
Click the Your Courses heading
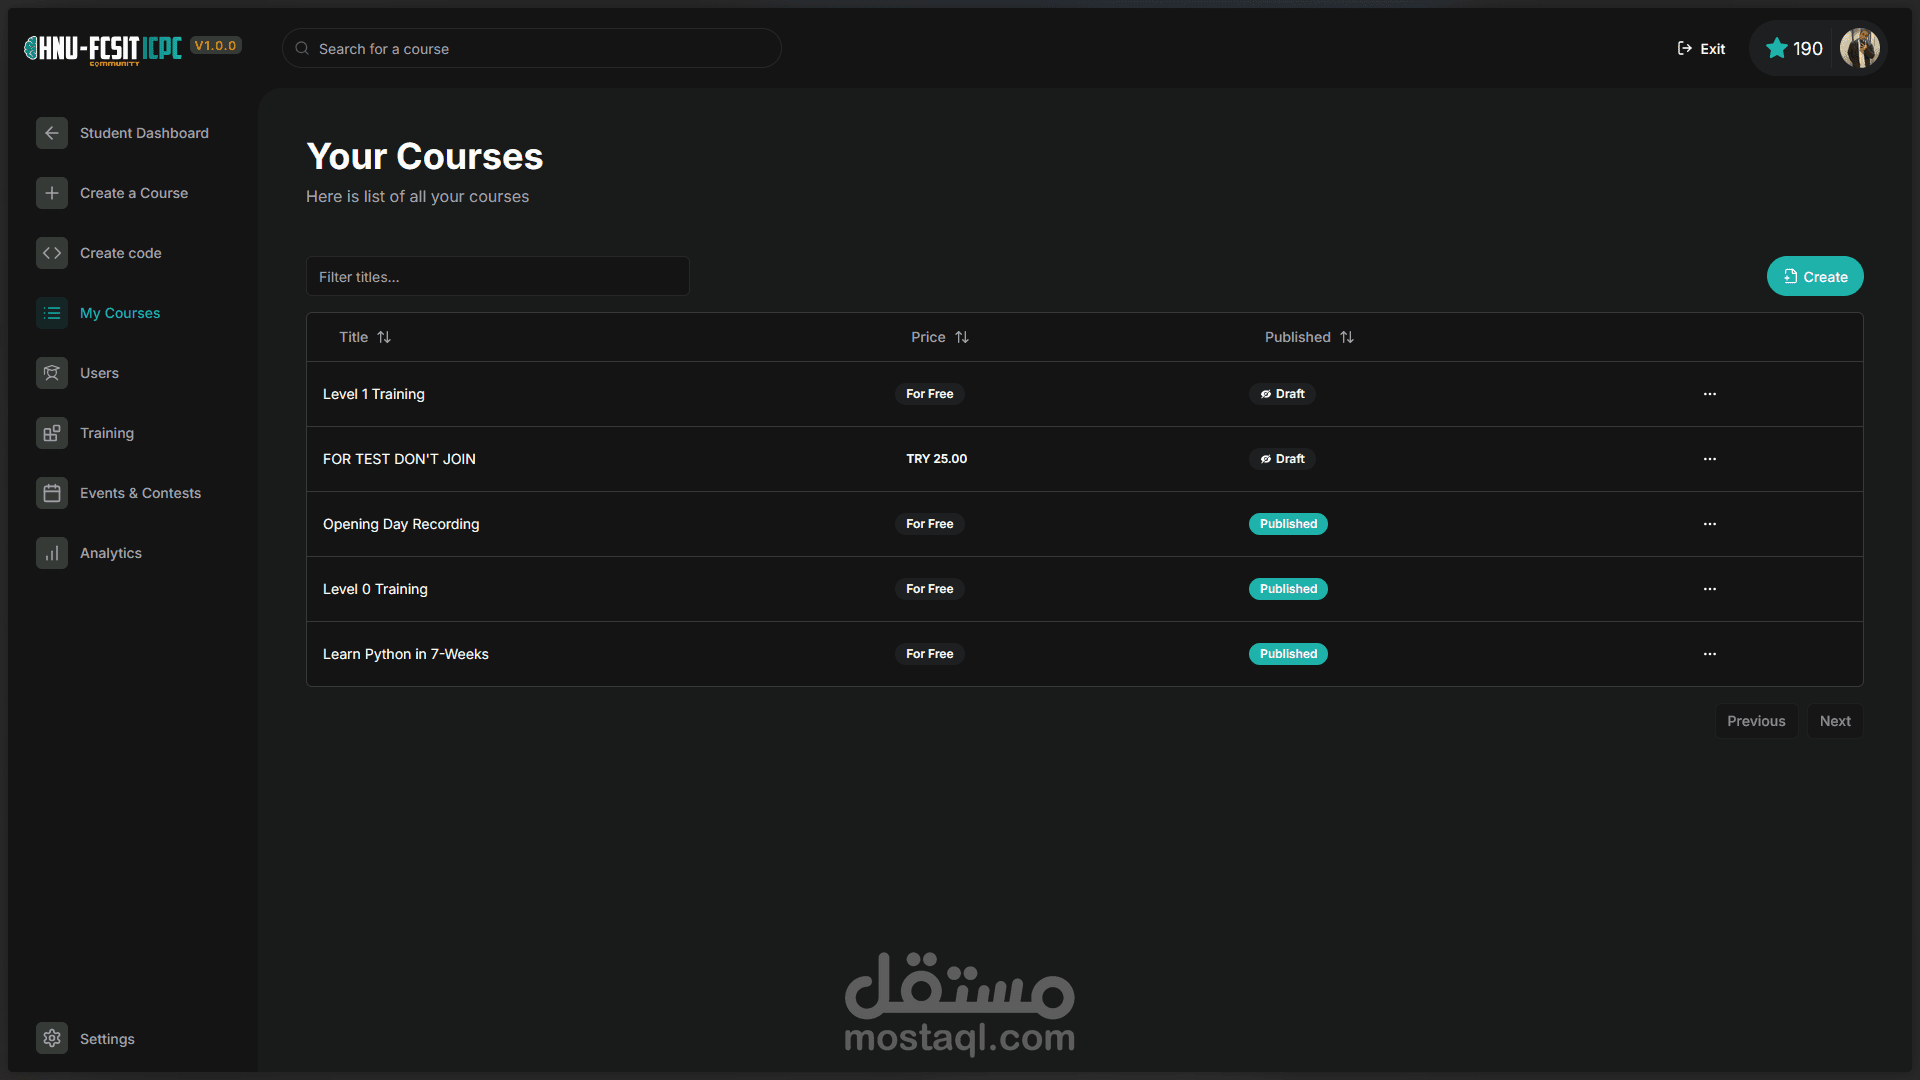(x=425, y=156)
